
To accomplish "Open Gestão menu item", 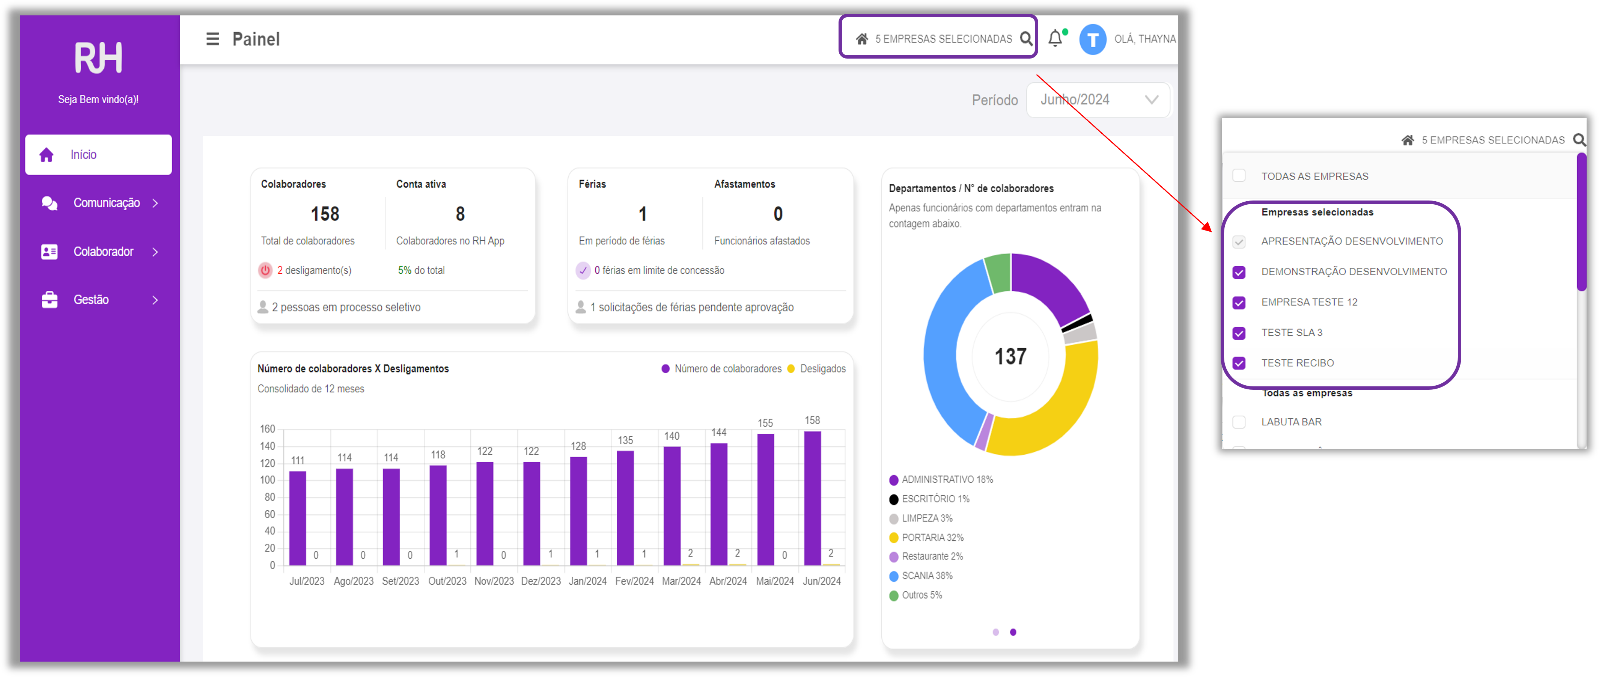I will click(x=98, y=300).
